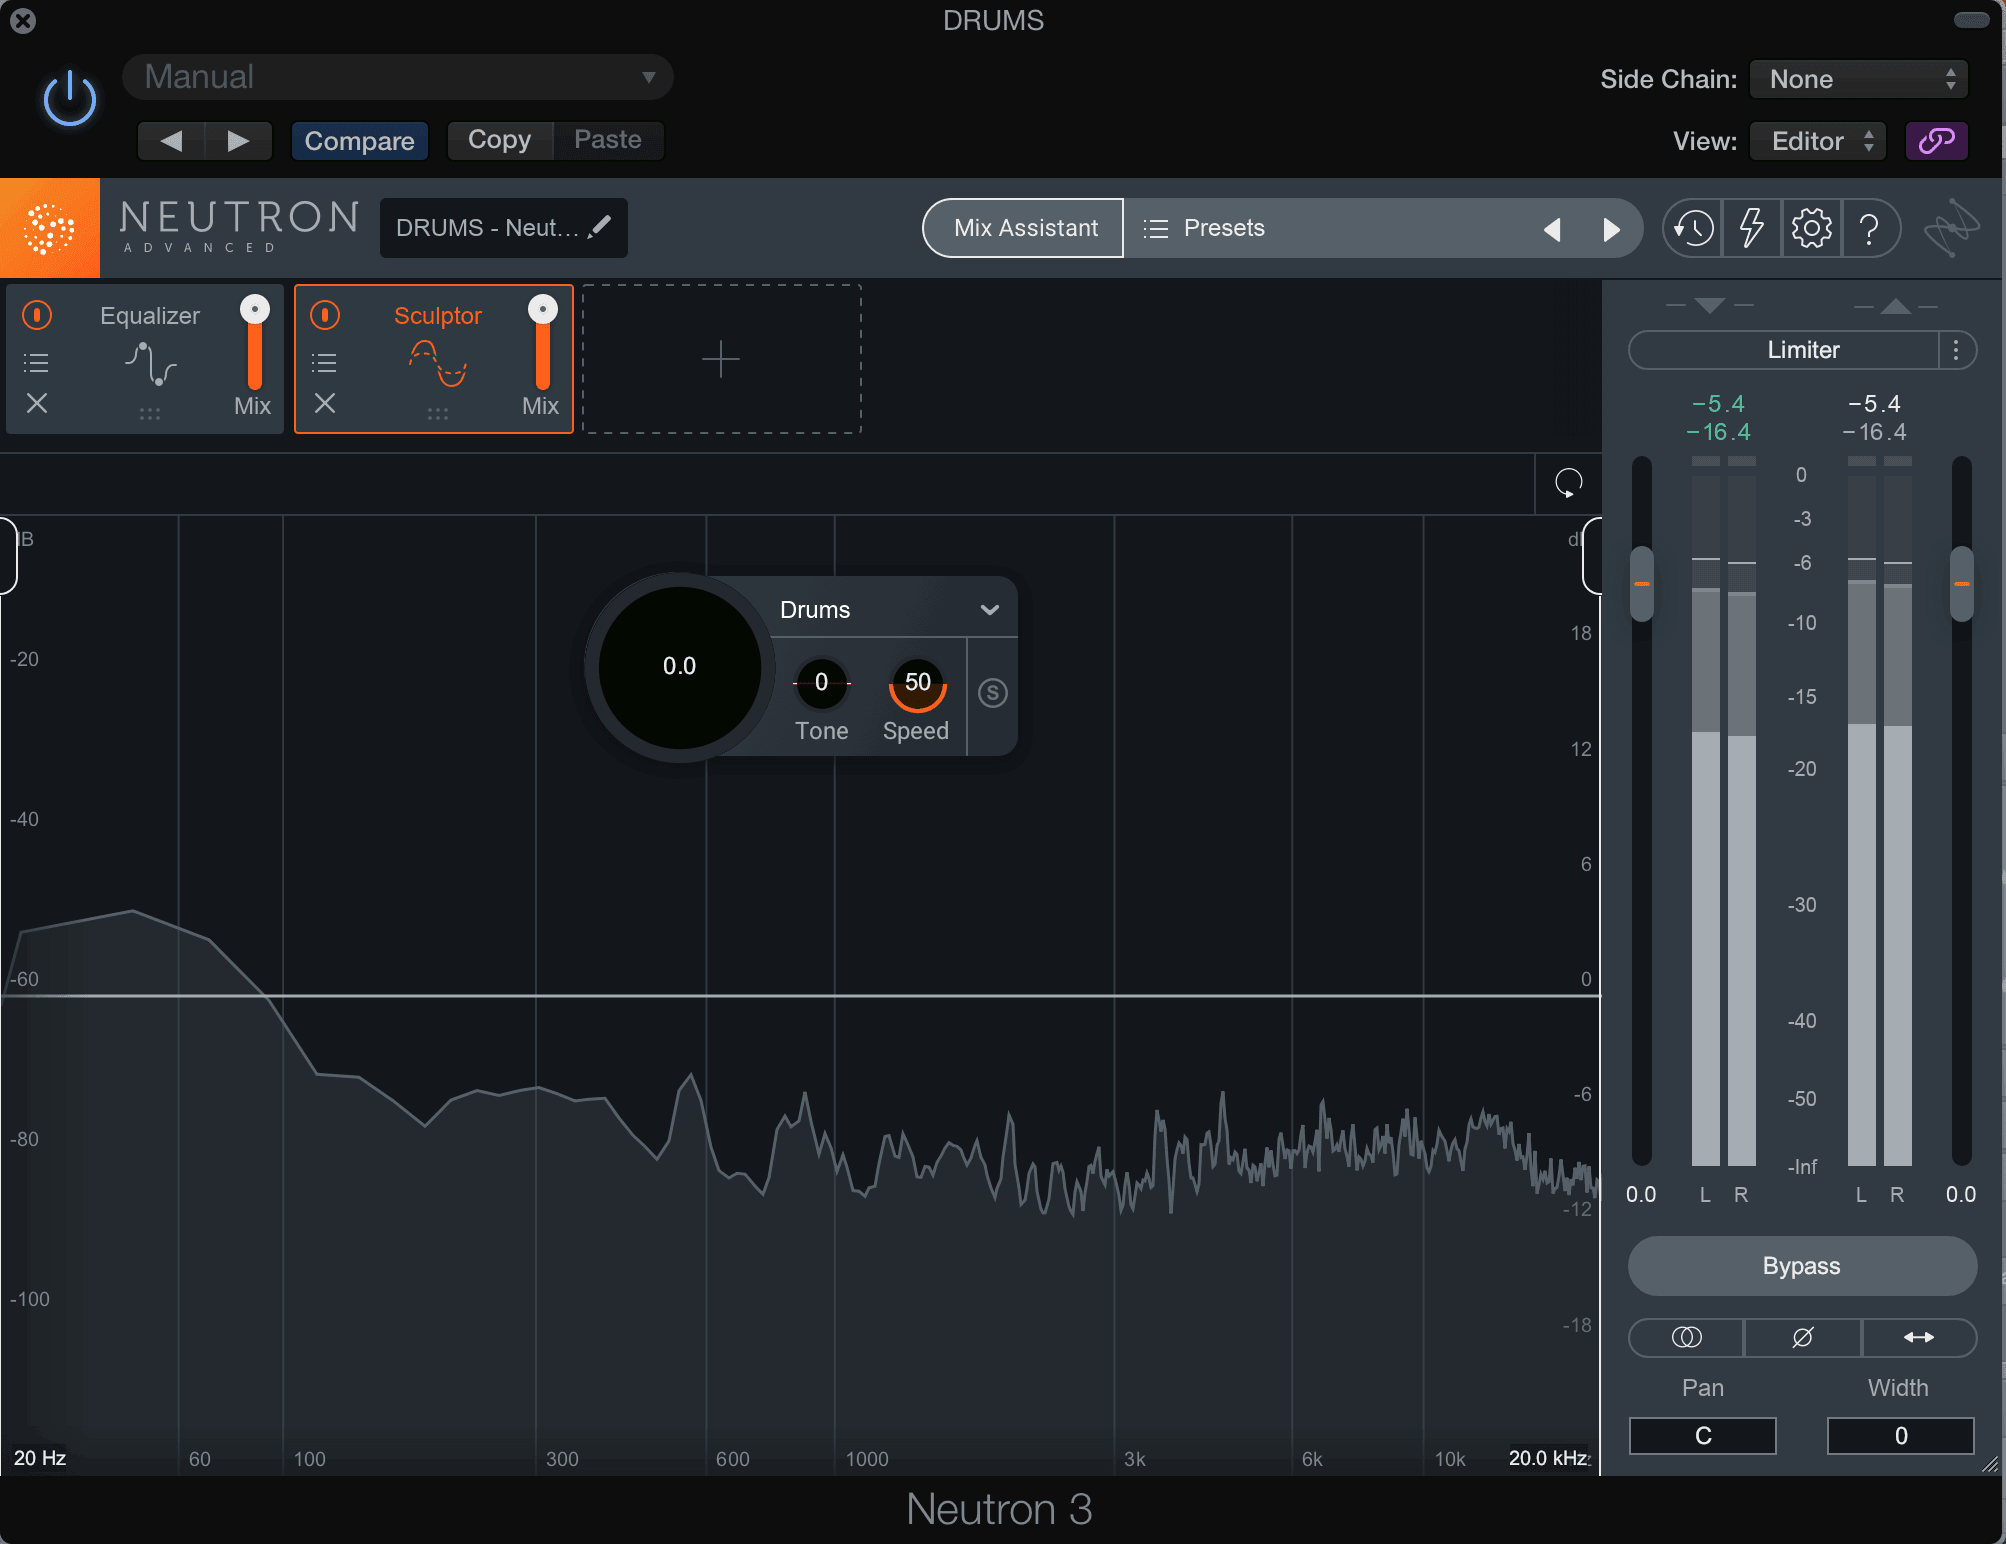Click the Compare button

[359, 141]
